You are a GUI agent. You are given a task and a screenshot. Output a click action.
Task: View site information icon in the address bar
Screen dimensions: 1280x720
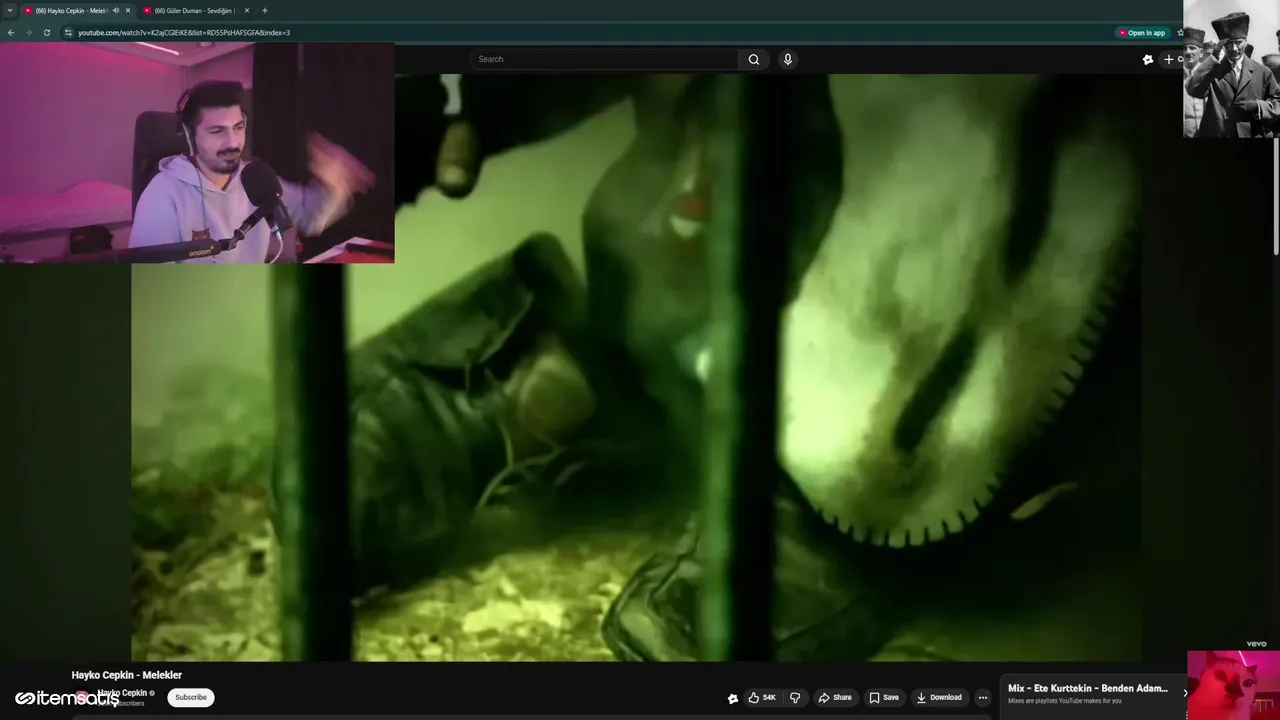click(x=68, y=32)
